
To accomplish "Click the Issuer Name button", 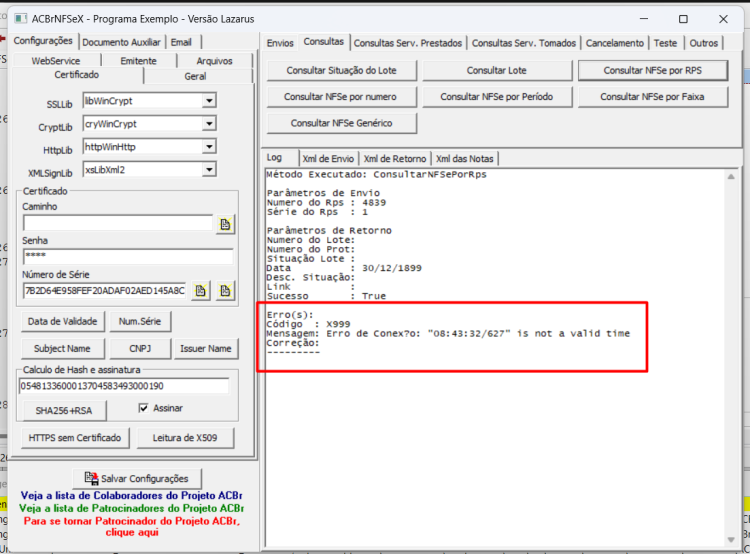I will pos(206,348).
